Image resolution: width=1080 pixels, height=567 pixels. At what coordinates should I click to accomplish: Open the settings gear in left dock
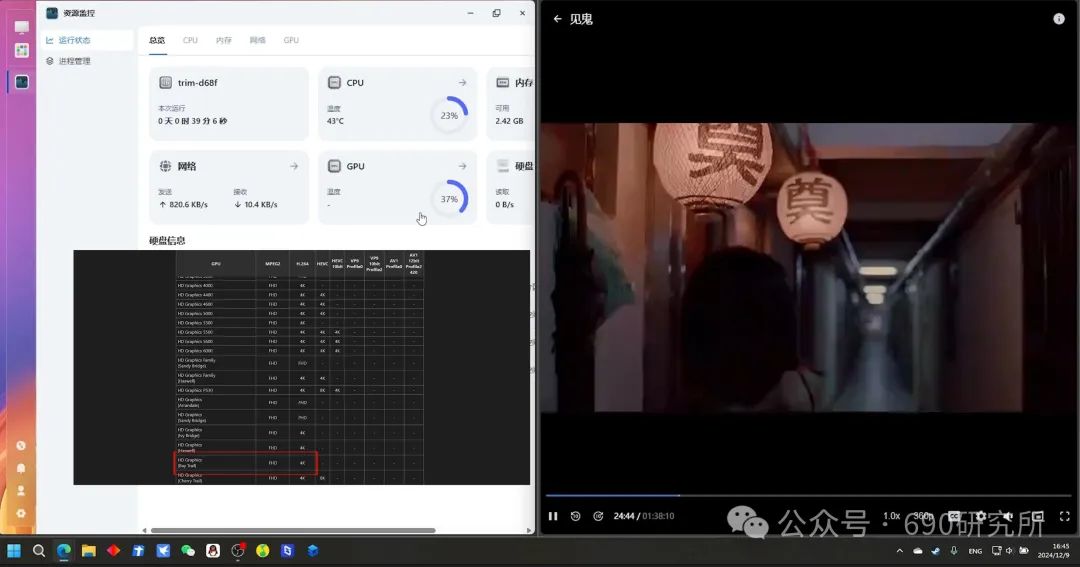click(x=21, y=513)
